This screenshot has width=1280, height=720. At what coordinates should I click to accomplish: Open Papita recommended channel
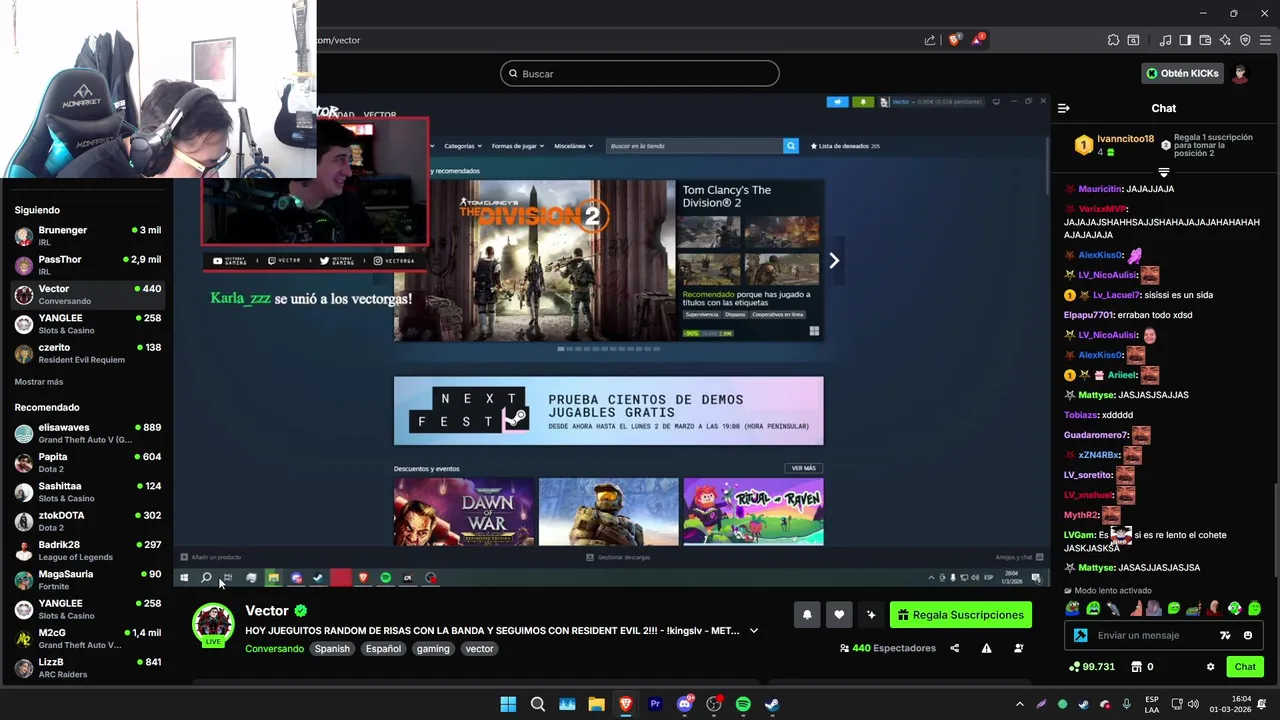[87, 462]
